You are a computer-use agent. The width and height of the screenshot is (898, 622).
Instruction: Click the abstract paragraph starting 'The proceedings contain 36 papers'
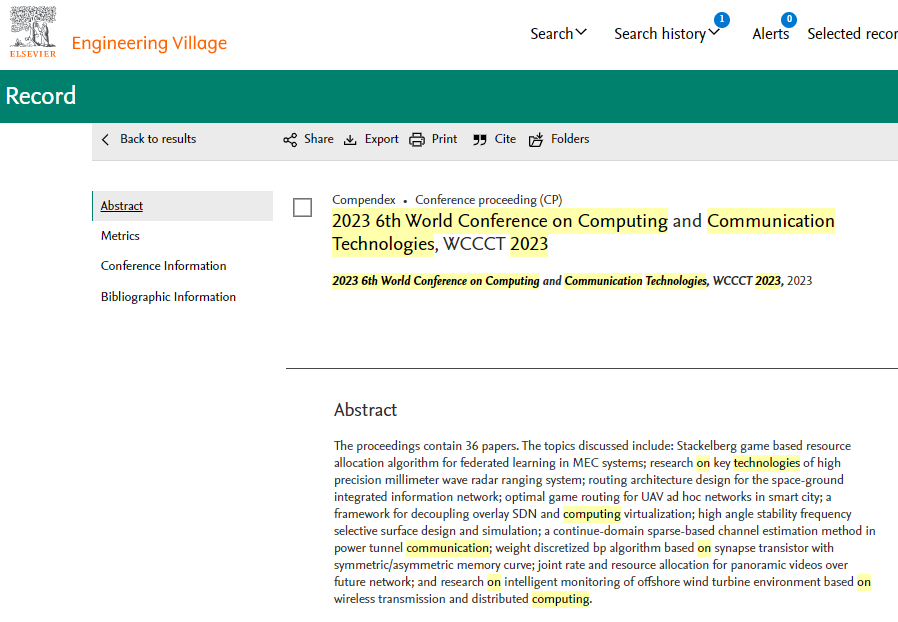click(605, 522)
